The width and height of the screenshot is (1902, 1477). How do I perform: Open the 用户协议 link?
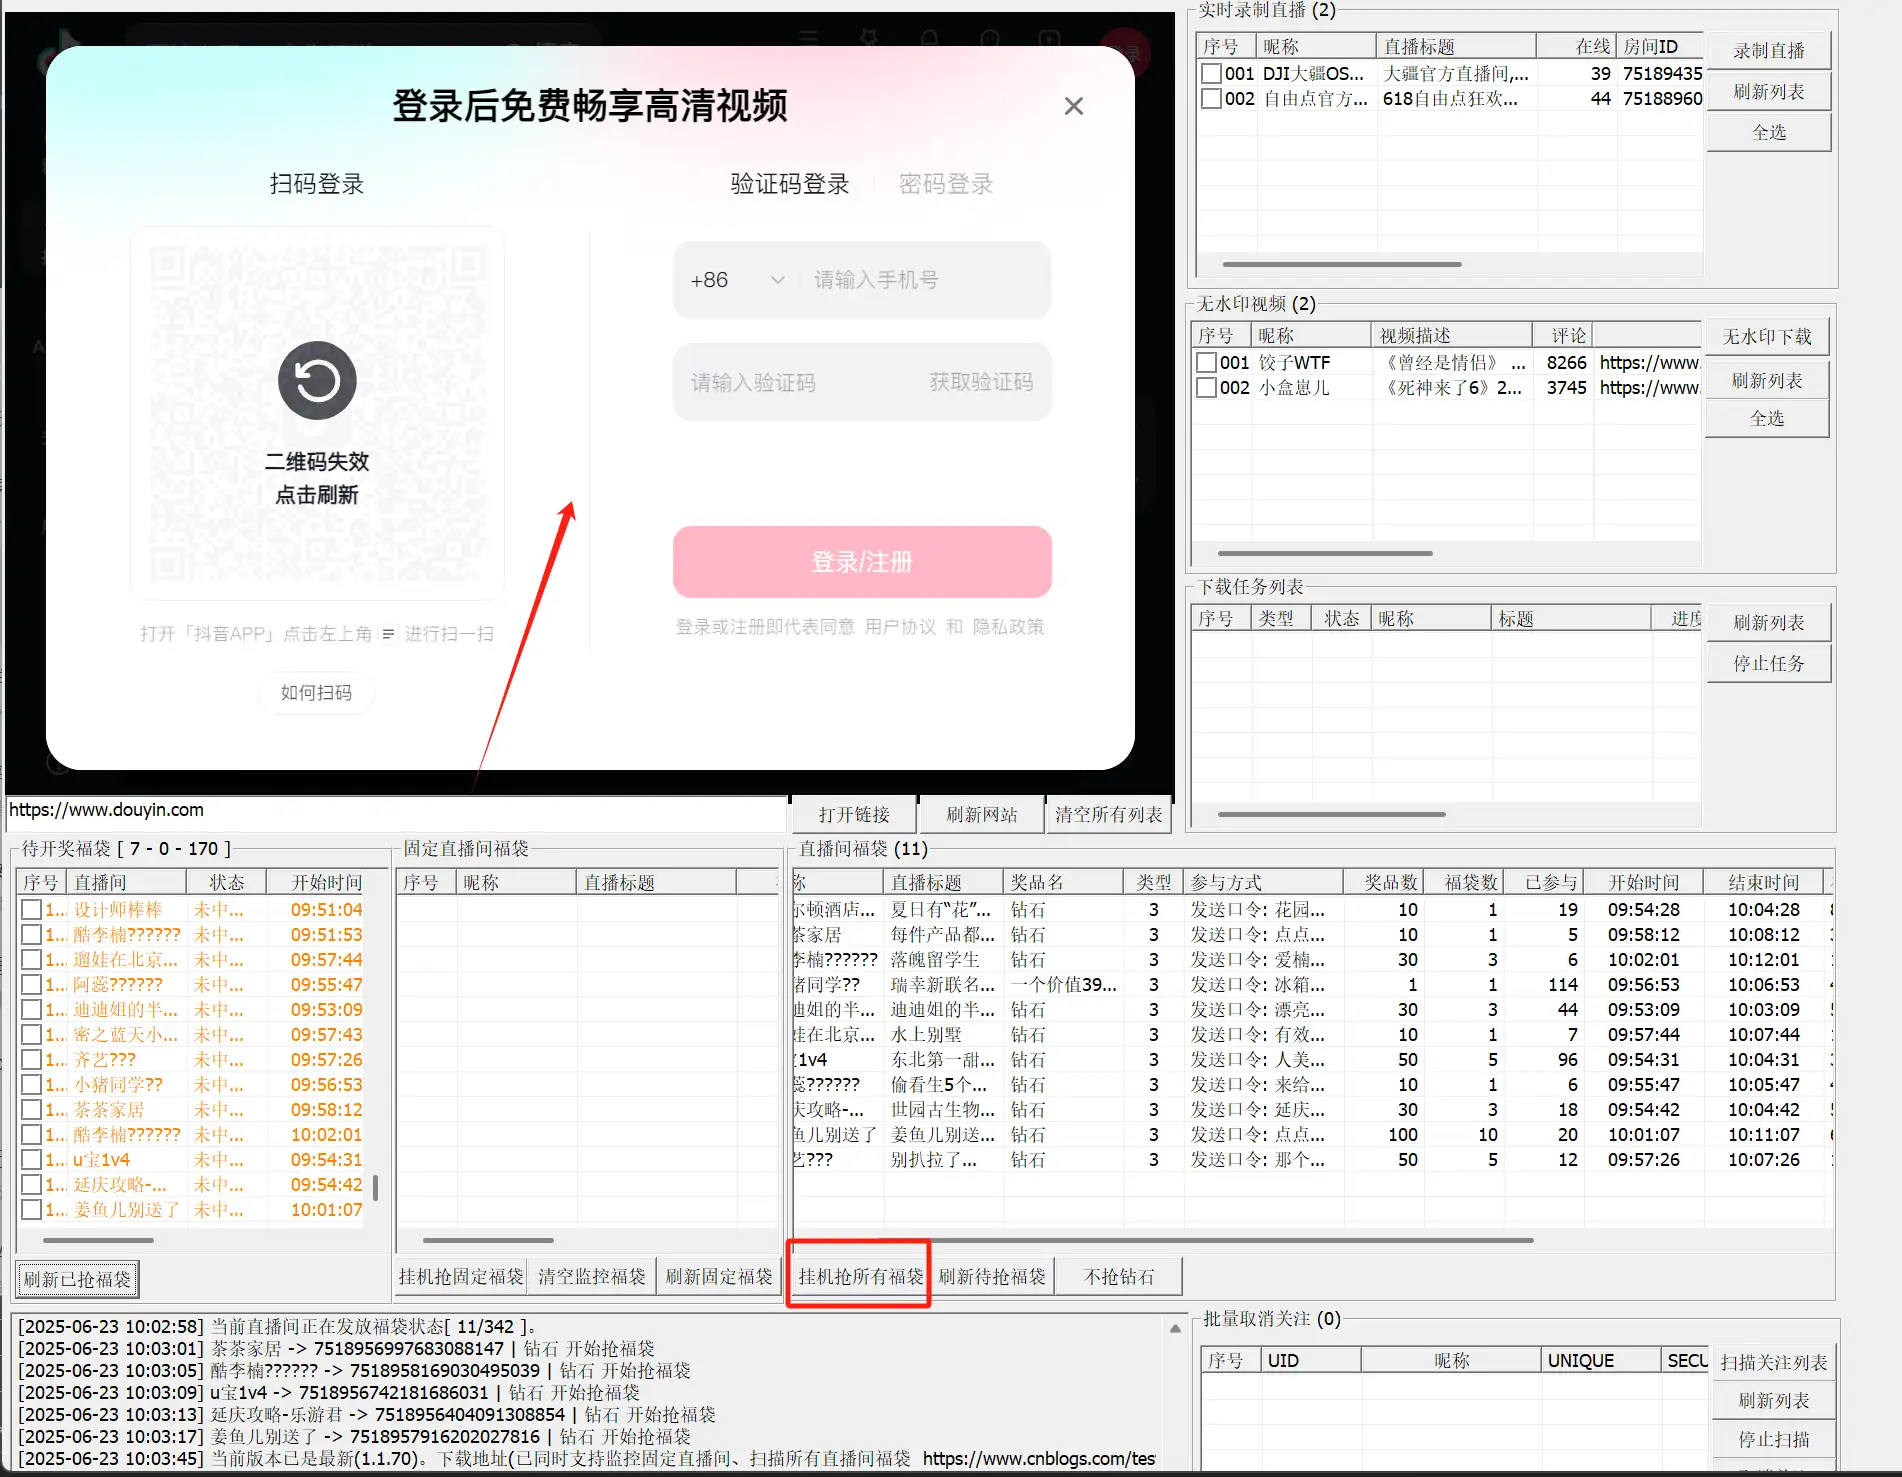(x=900, y=627)
